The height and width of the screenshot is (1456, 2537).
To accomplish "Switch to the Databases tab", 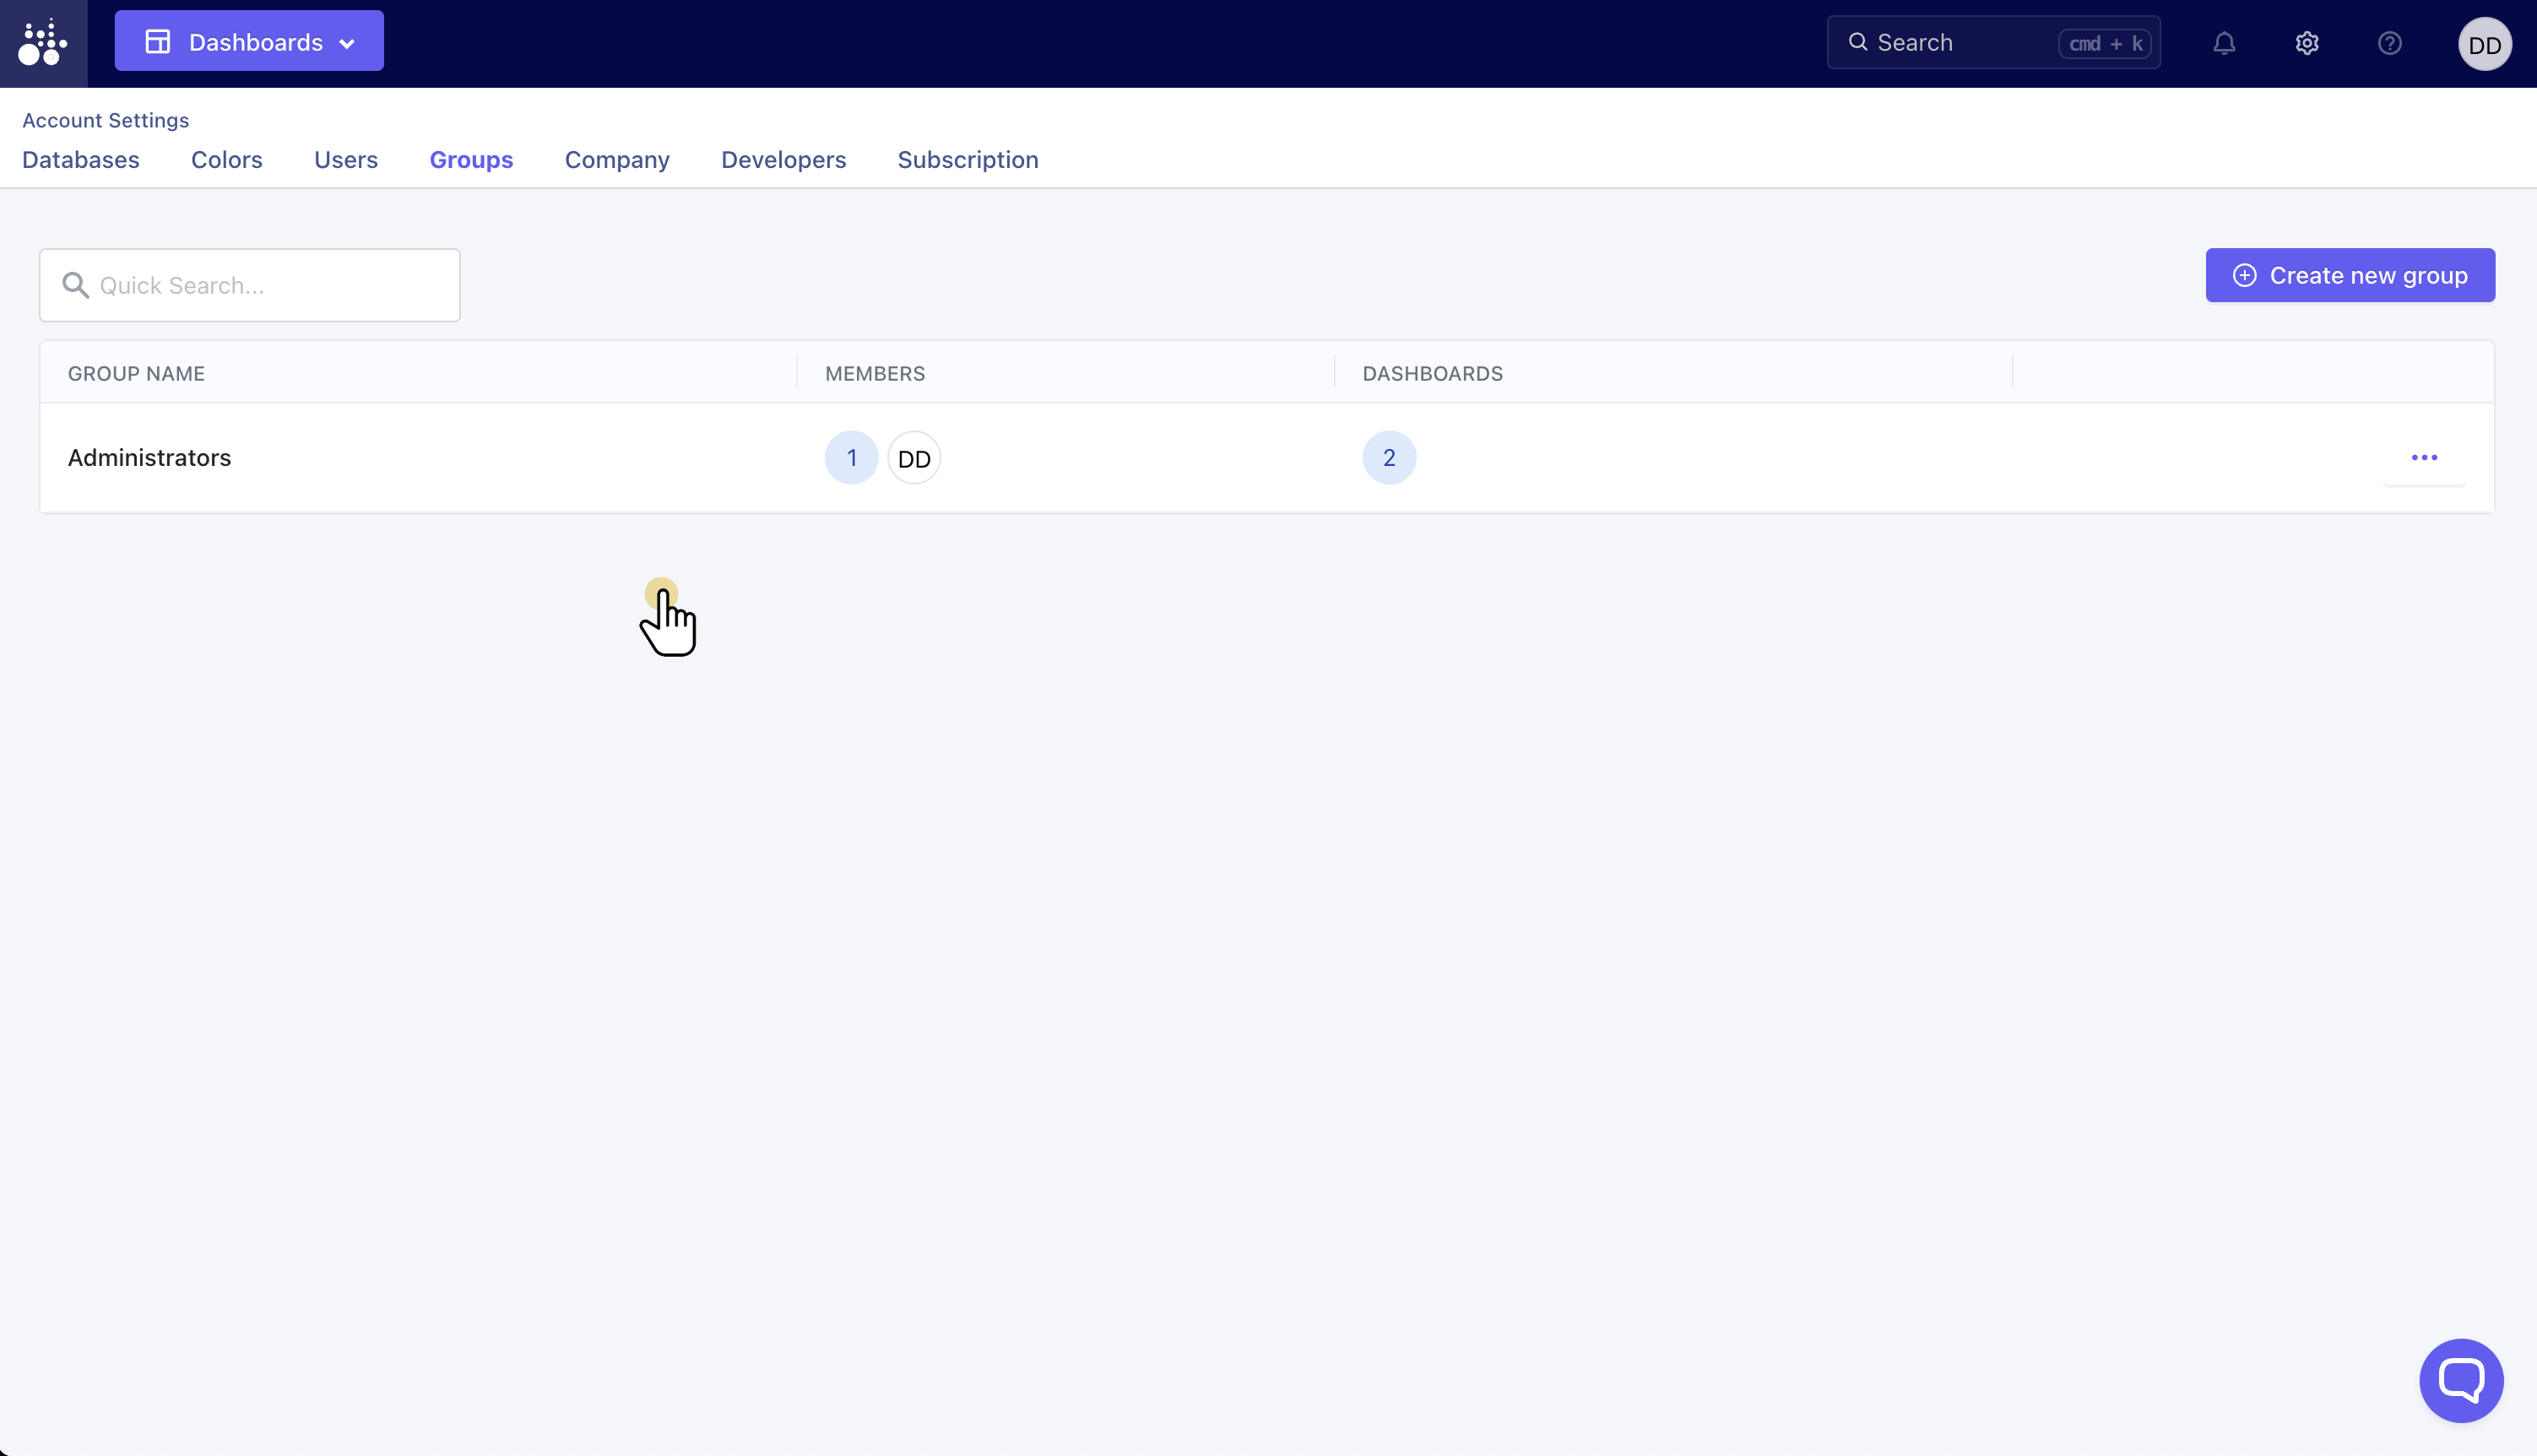I will click(x=81, y=160).
